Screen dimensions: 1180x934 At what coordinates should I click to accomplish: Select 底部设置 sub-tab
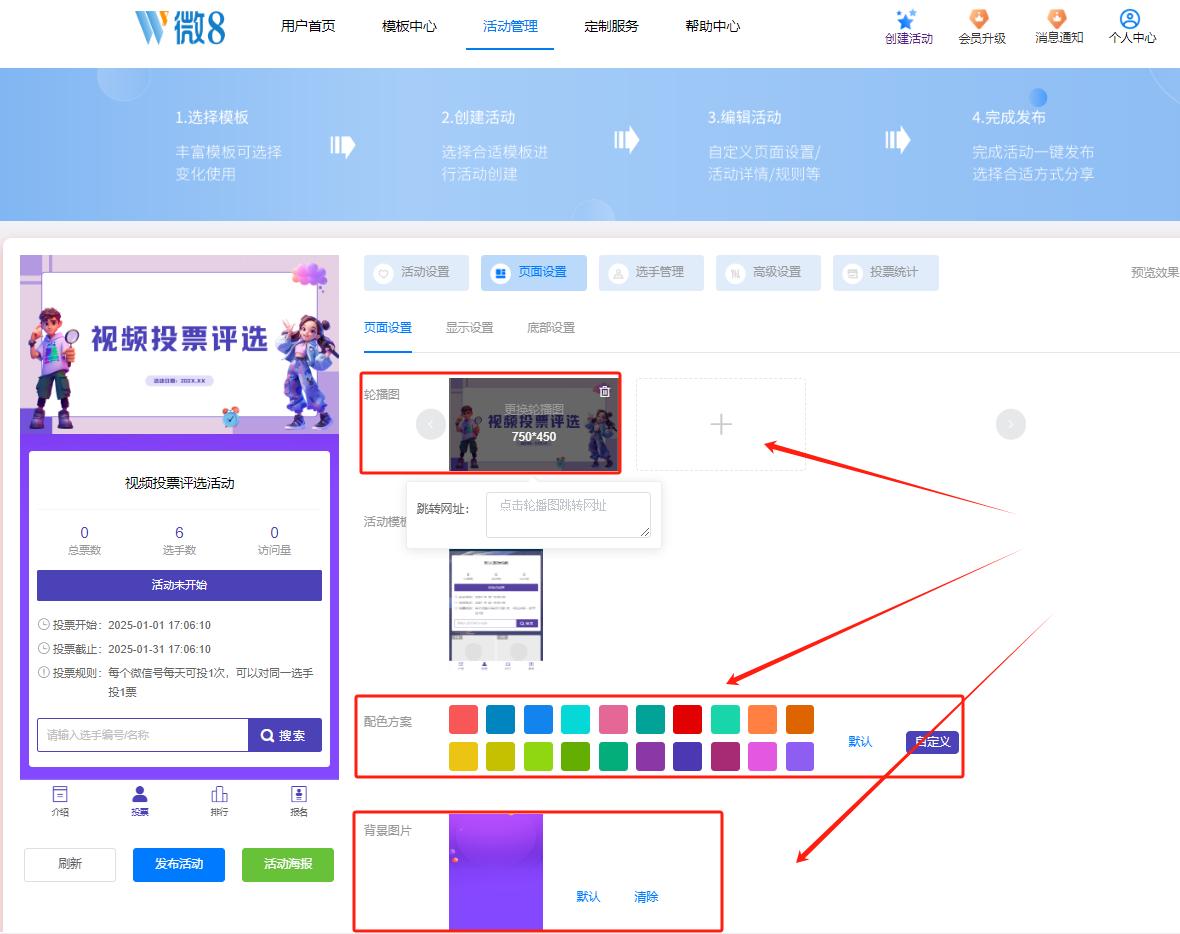pyautogui.click(x=551, y=327)
